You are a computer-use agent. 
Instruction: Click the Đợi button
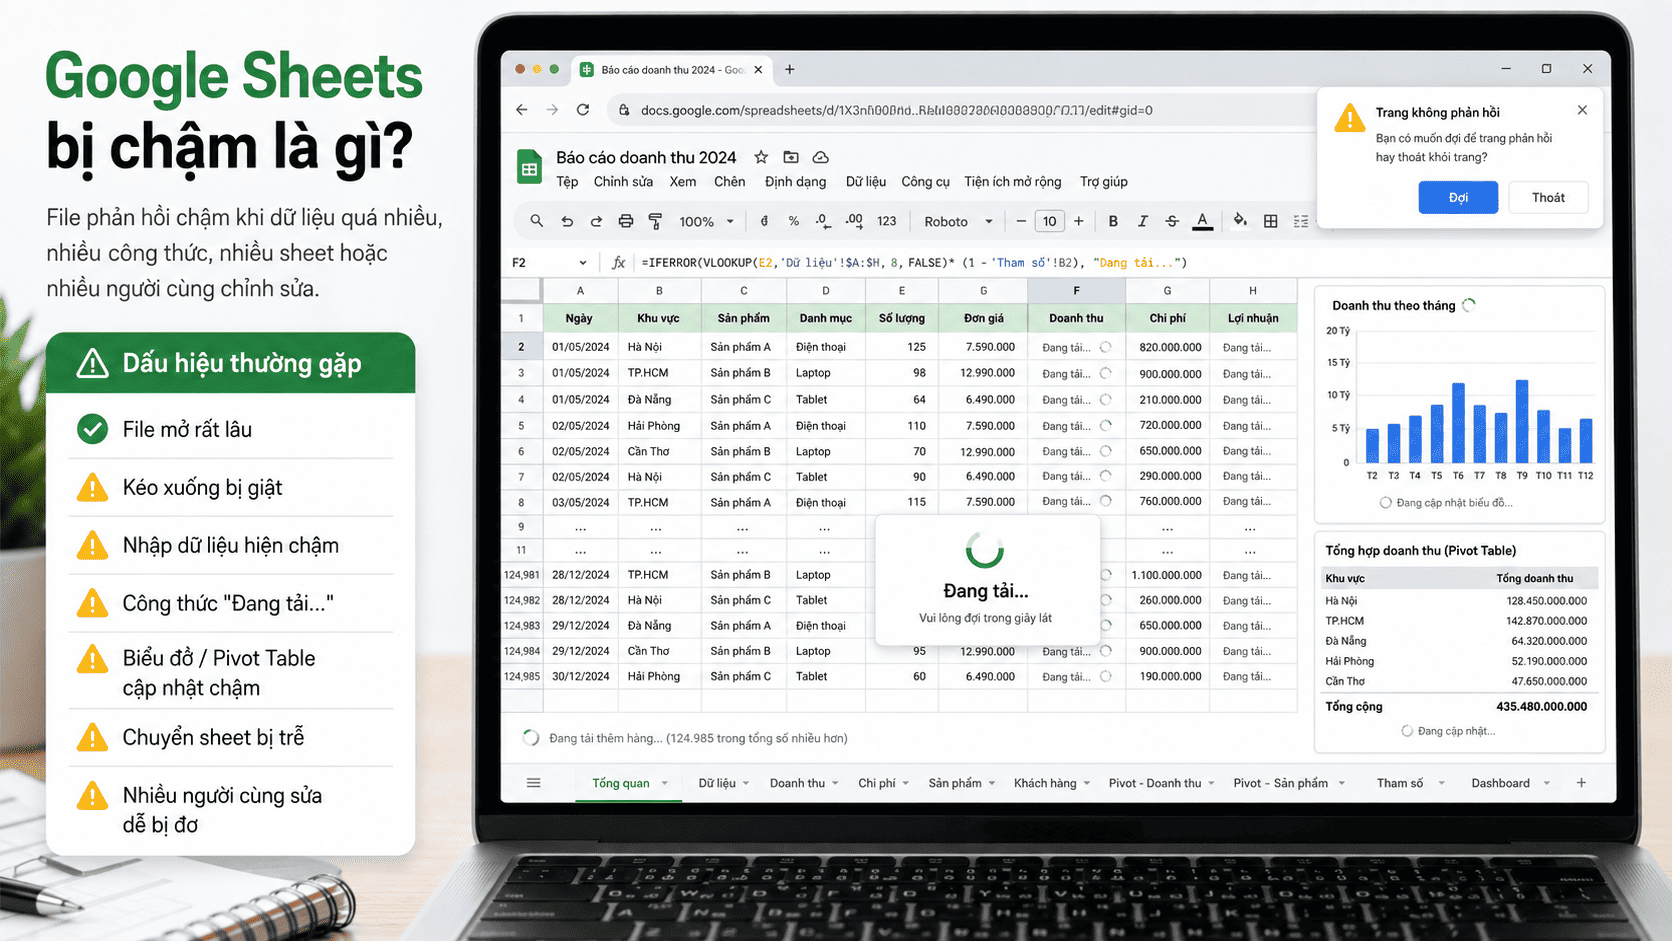coord(1458,197)
